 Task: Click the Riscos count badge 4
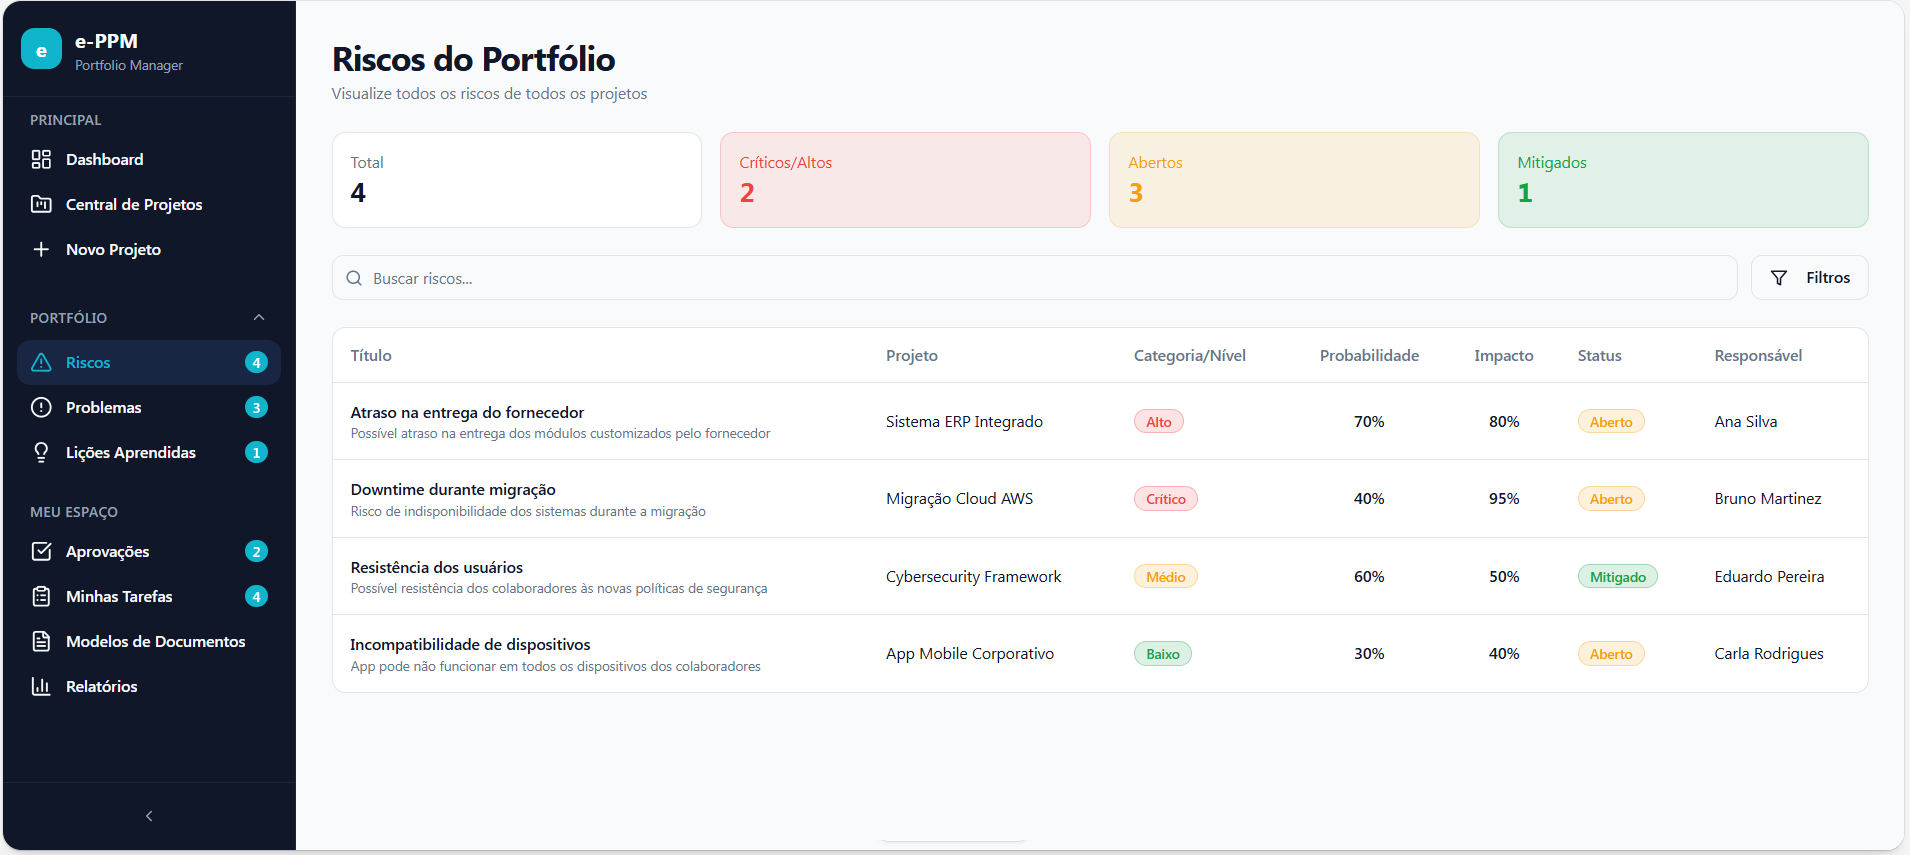(x=256, y=362)
